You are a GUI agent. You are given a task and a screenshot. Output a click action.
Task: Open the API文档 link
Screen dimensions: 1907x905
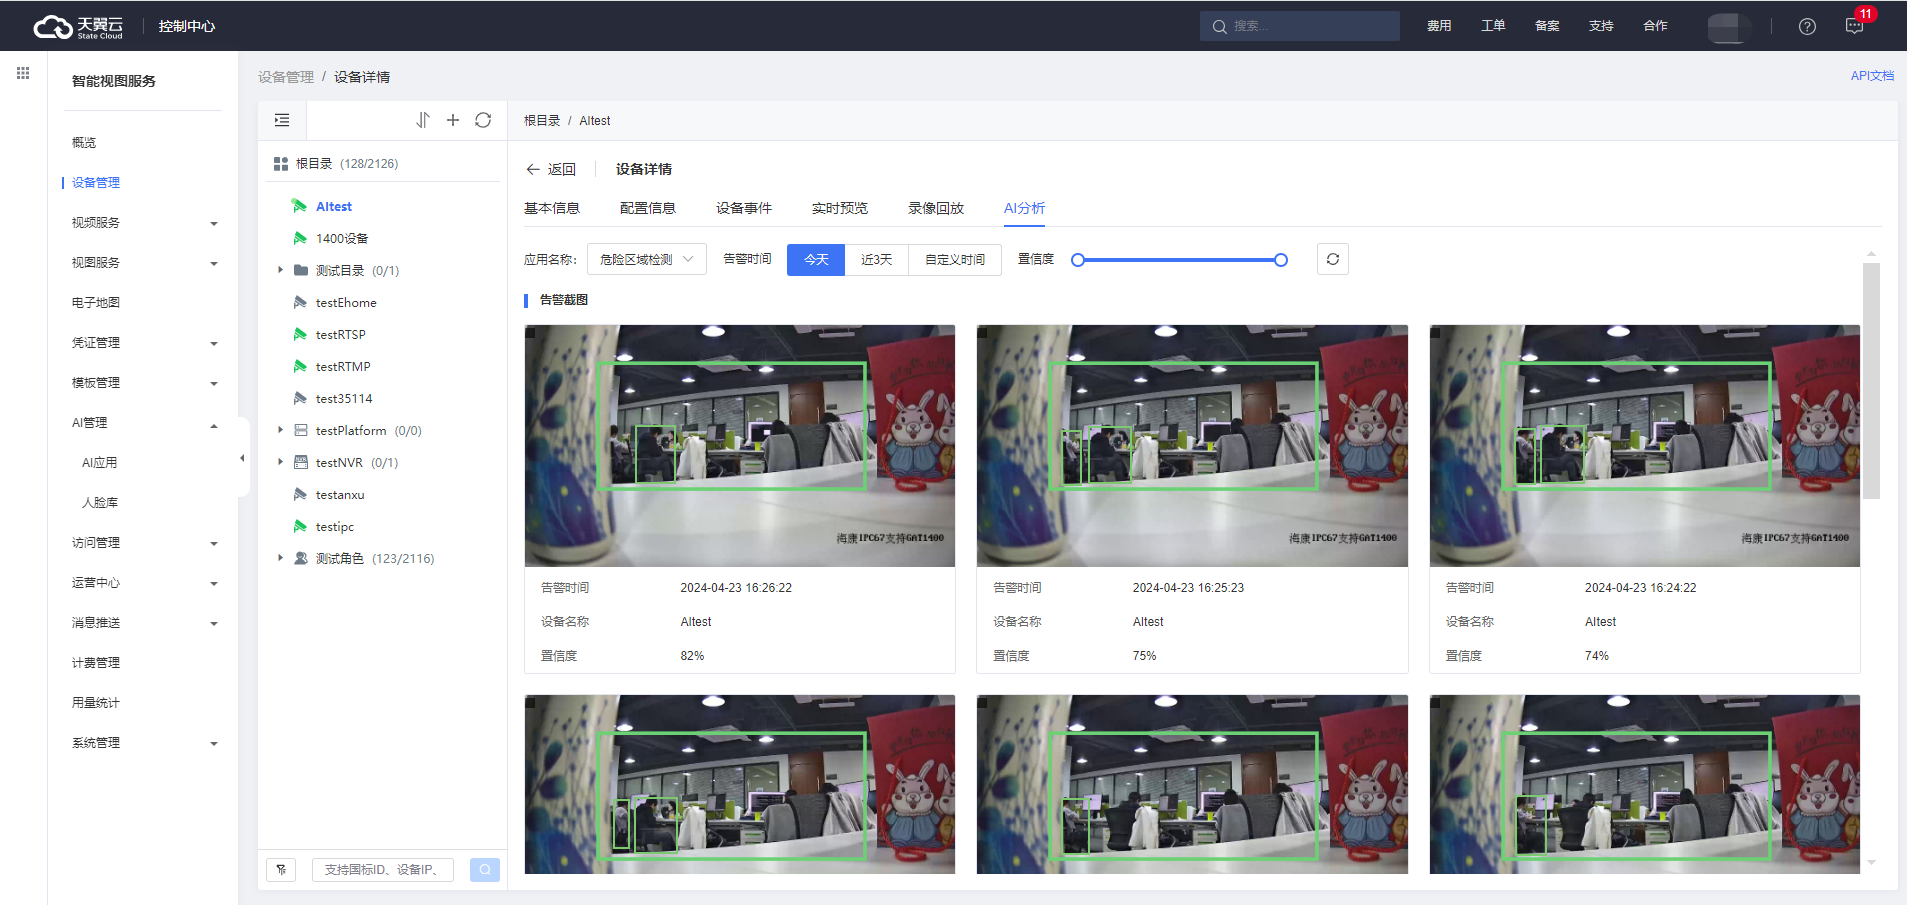tap(1872, 76)
